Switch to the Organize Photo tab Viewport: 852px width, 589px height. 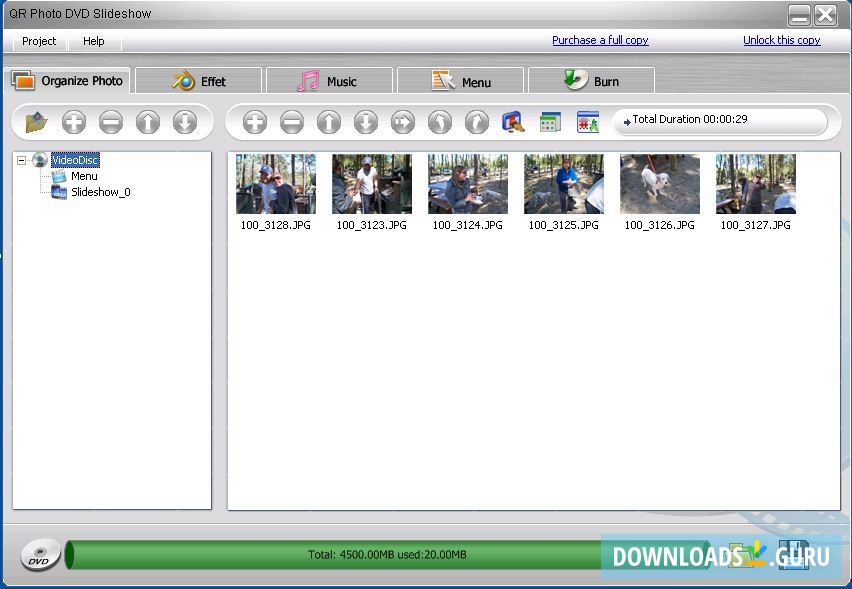68,81
